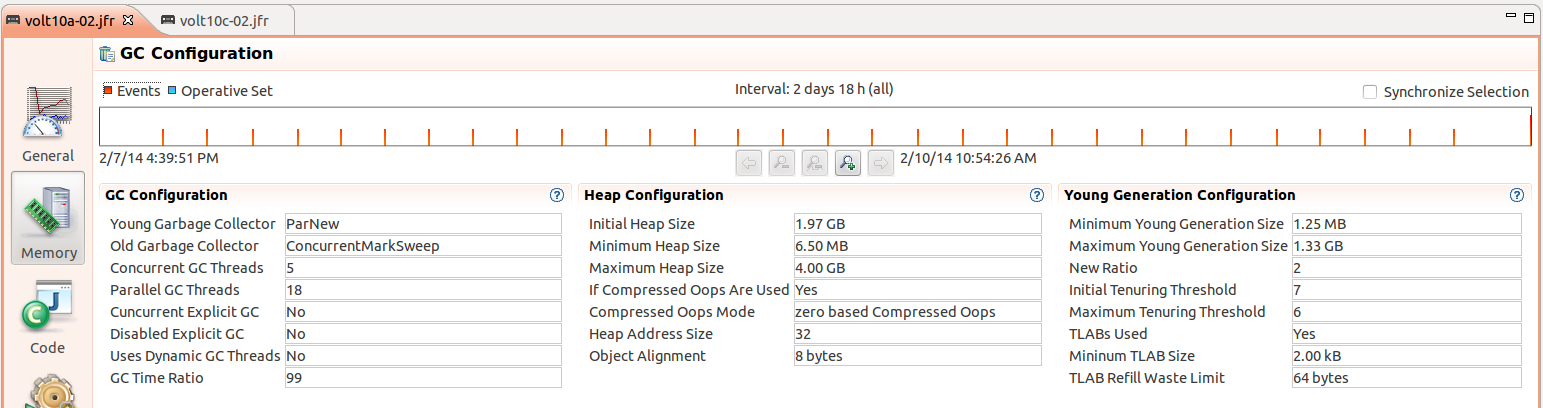The width and height of the screenshot is (1543, 408).
Task: Click inside the events timeline range
Action: click(816, 126)
